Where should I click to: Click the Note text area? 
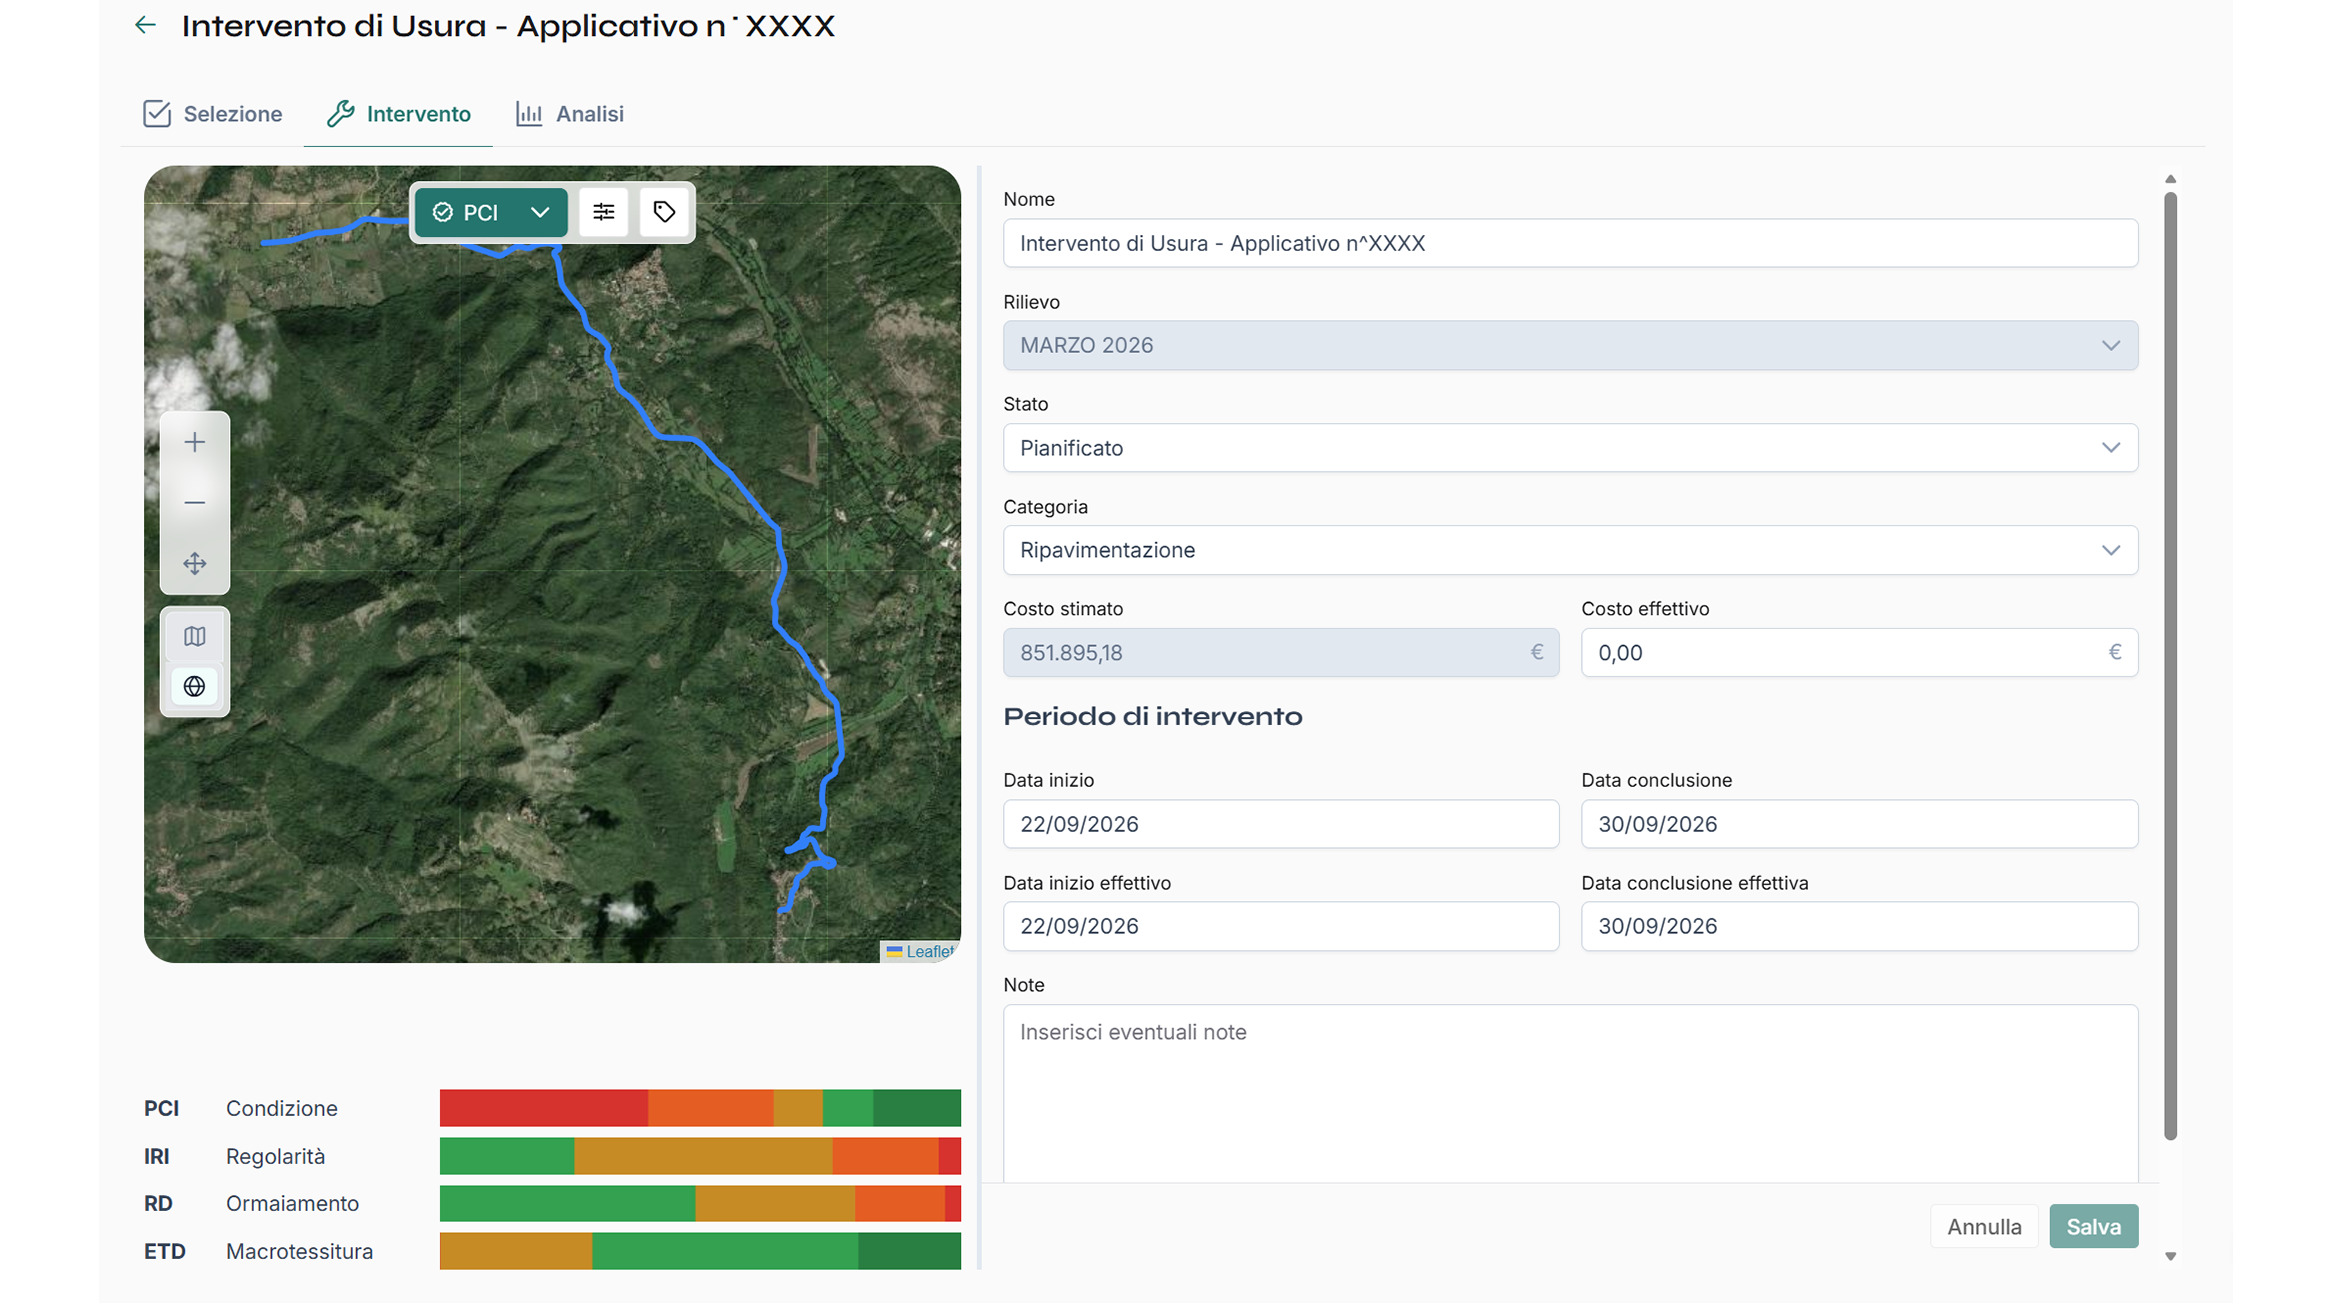point(1570,1093)
